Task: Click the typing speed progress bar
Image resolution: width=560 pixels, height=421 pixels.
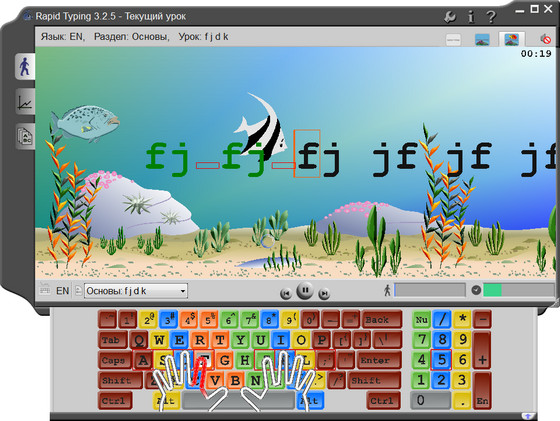Action: click(x=430, y=290)
